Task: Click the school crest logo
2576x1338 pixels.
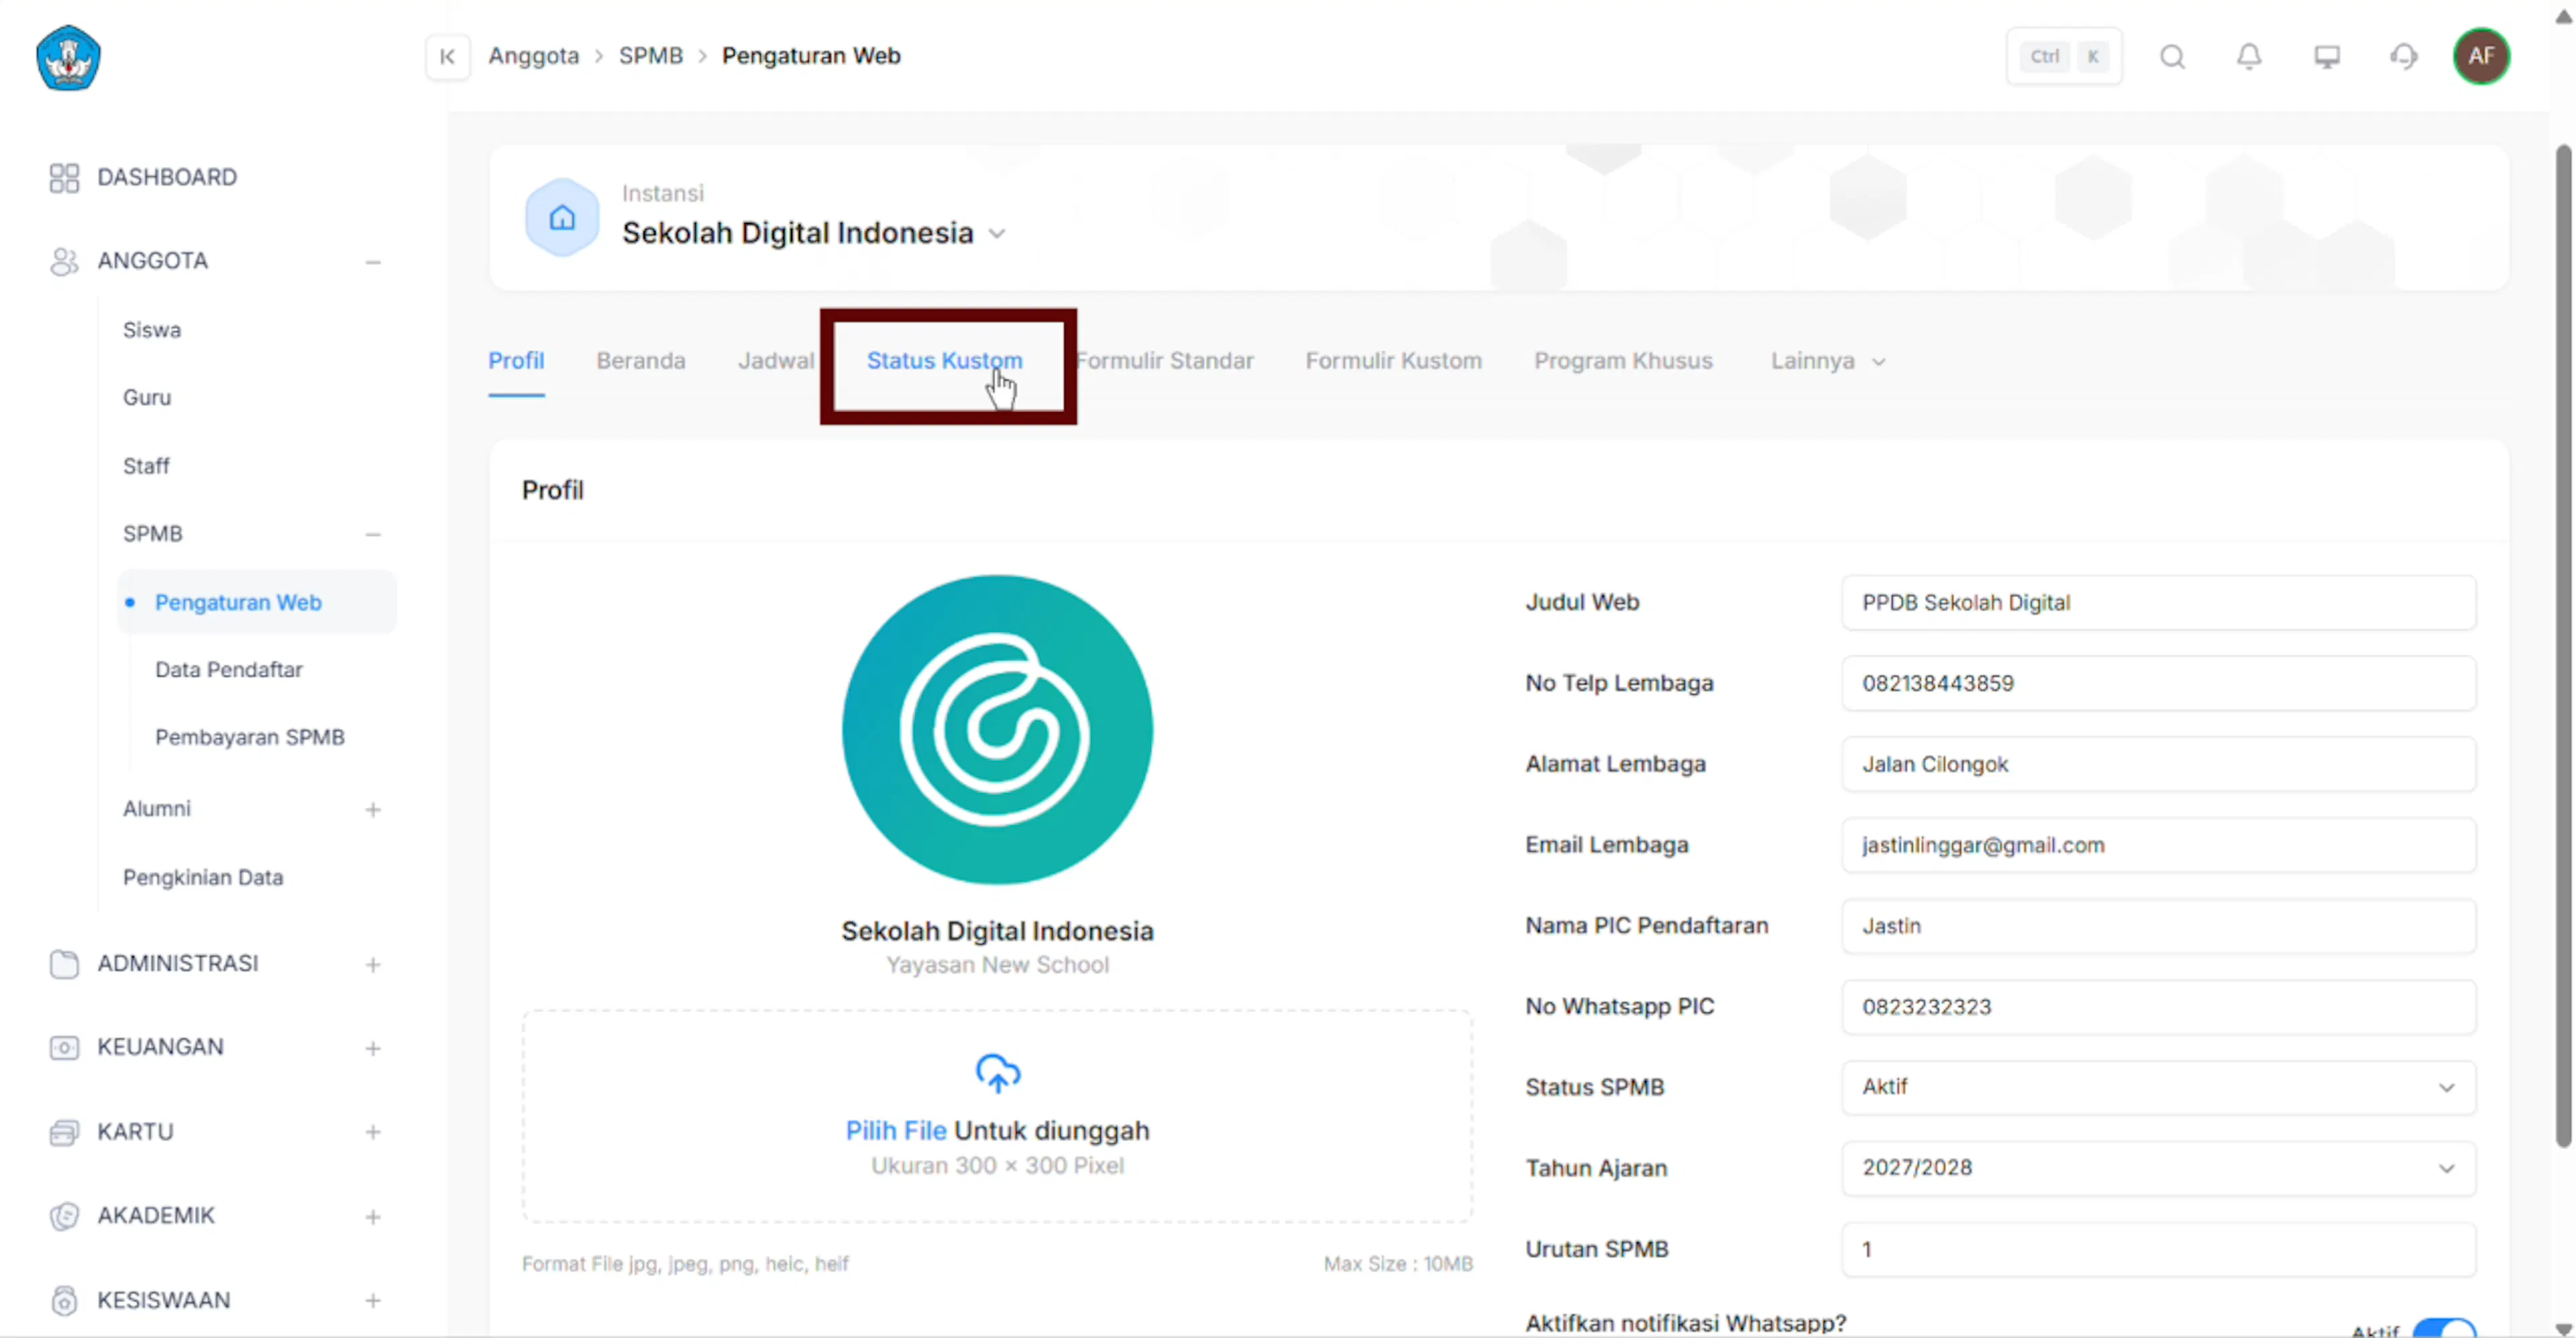Action: (x=68, y=57)
